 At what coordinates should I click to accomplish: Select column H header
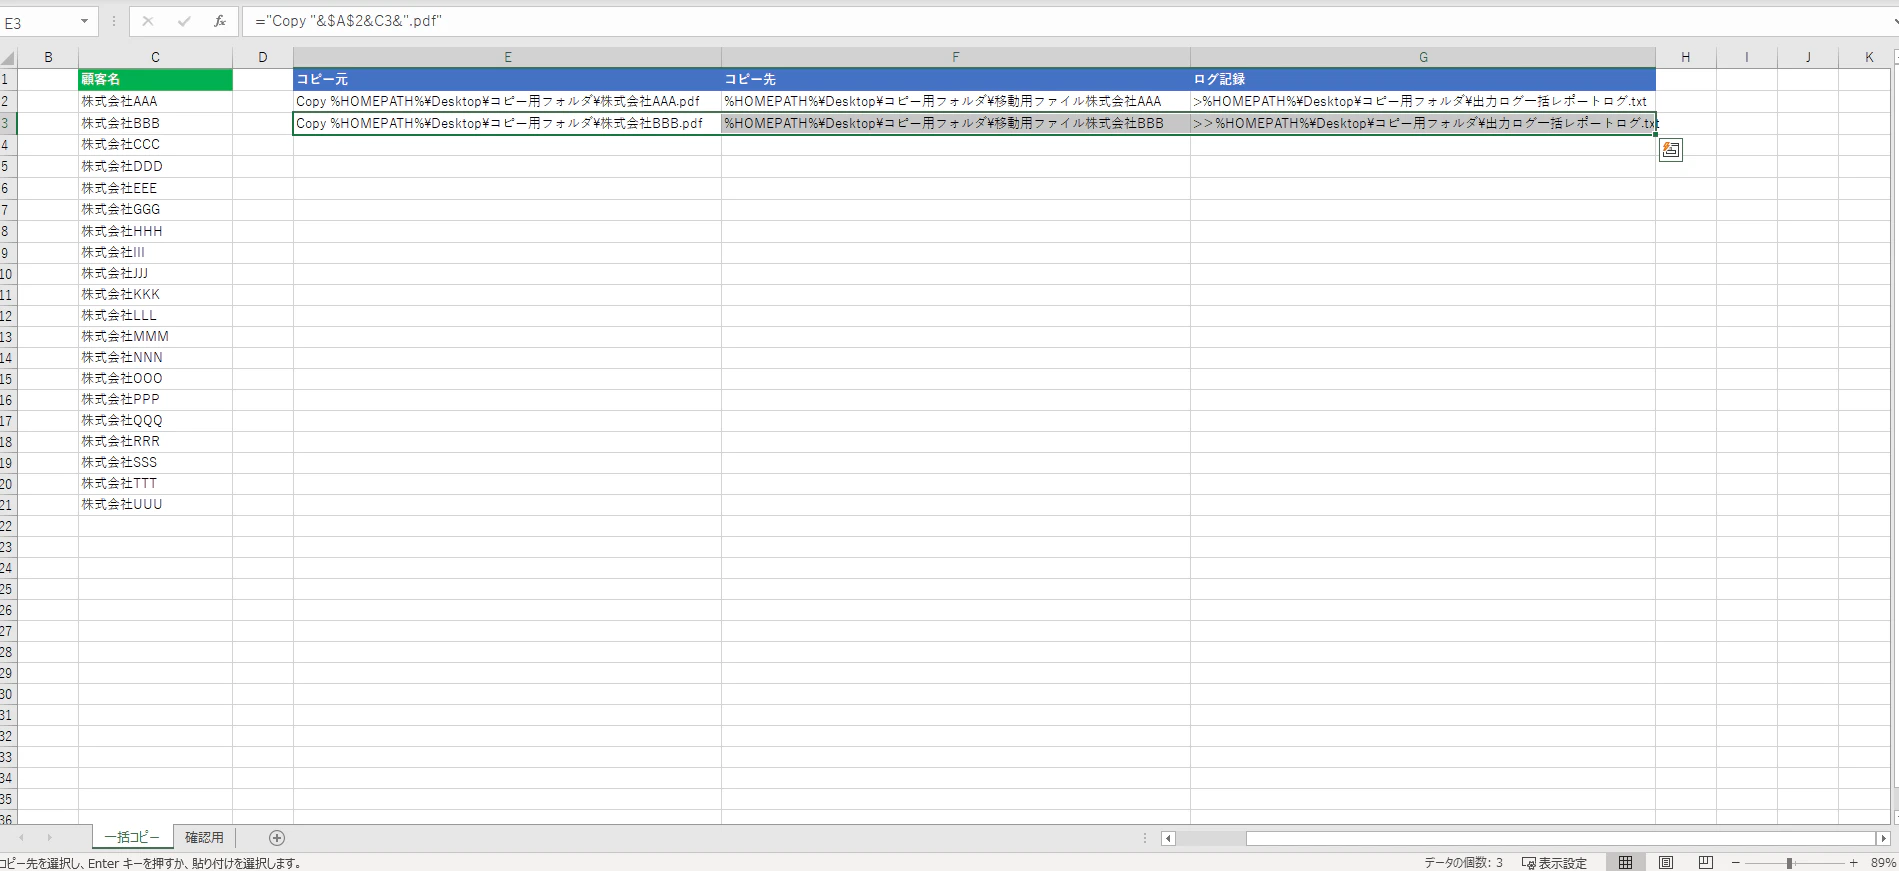click(x=1686, y=58)
